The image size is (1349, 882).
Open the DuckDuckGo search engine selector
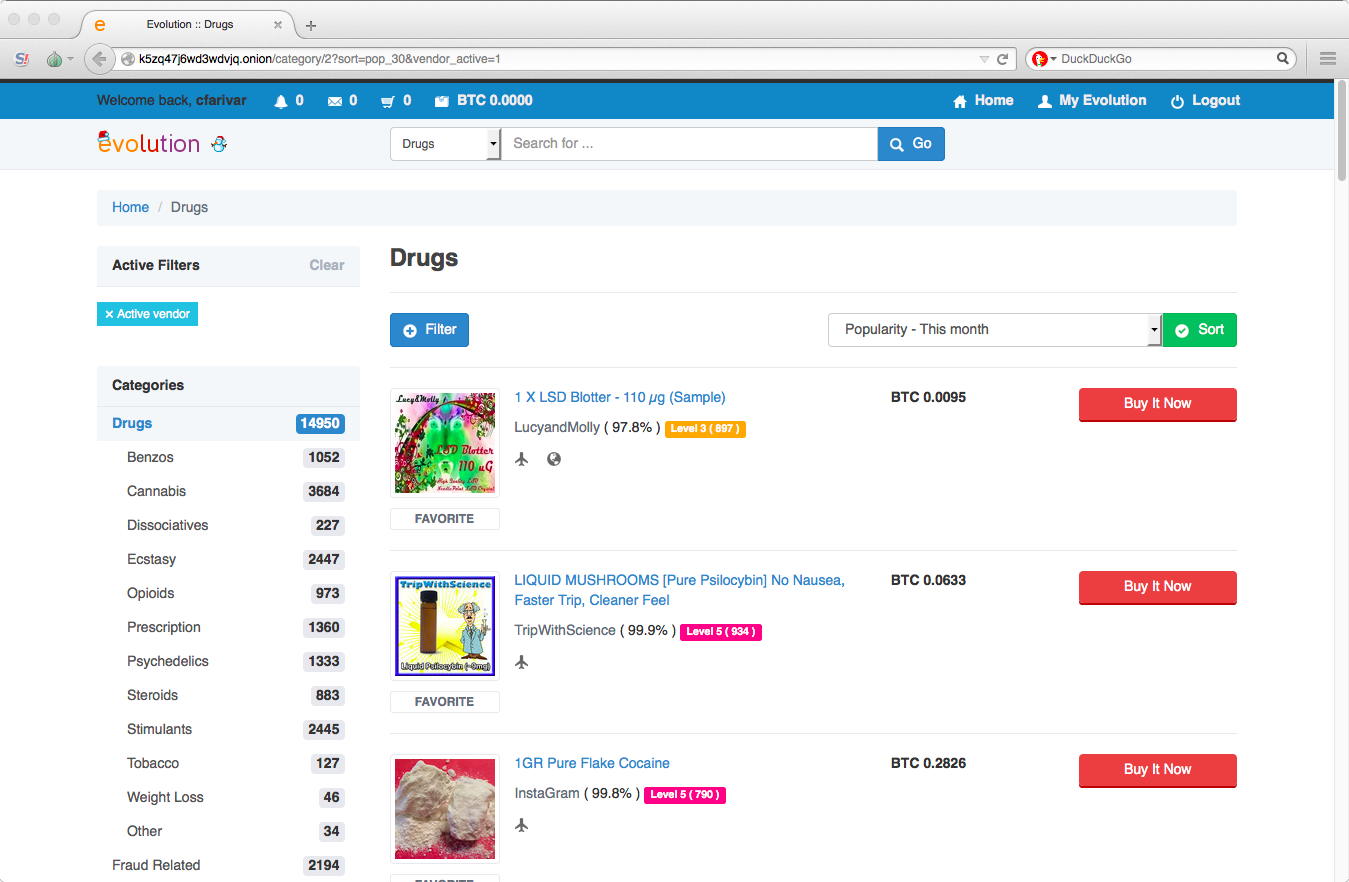pos(1042,59)
